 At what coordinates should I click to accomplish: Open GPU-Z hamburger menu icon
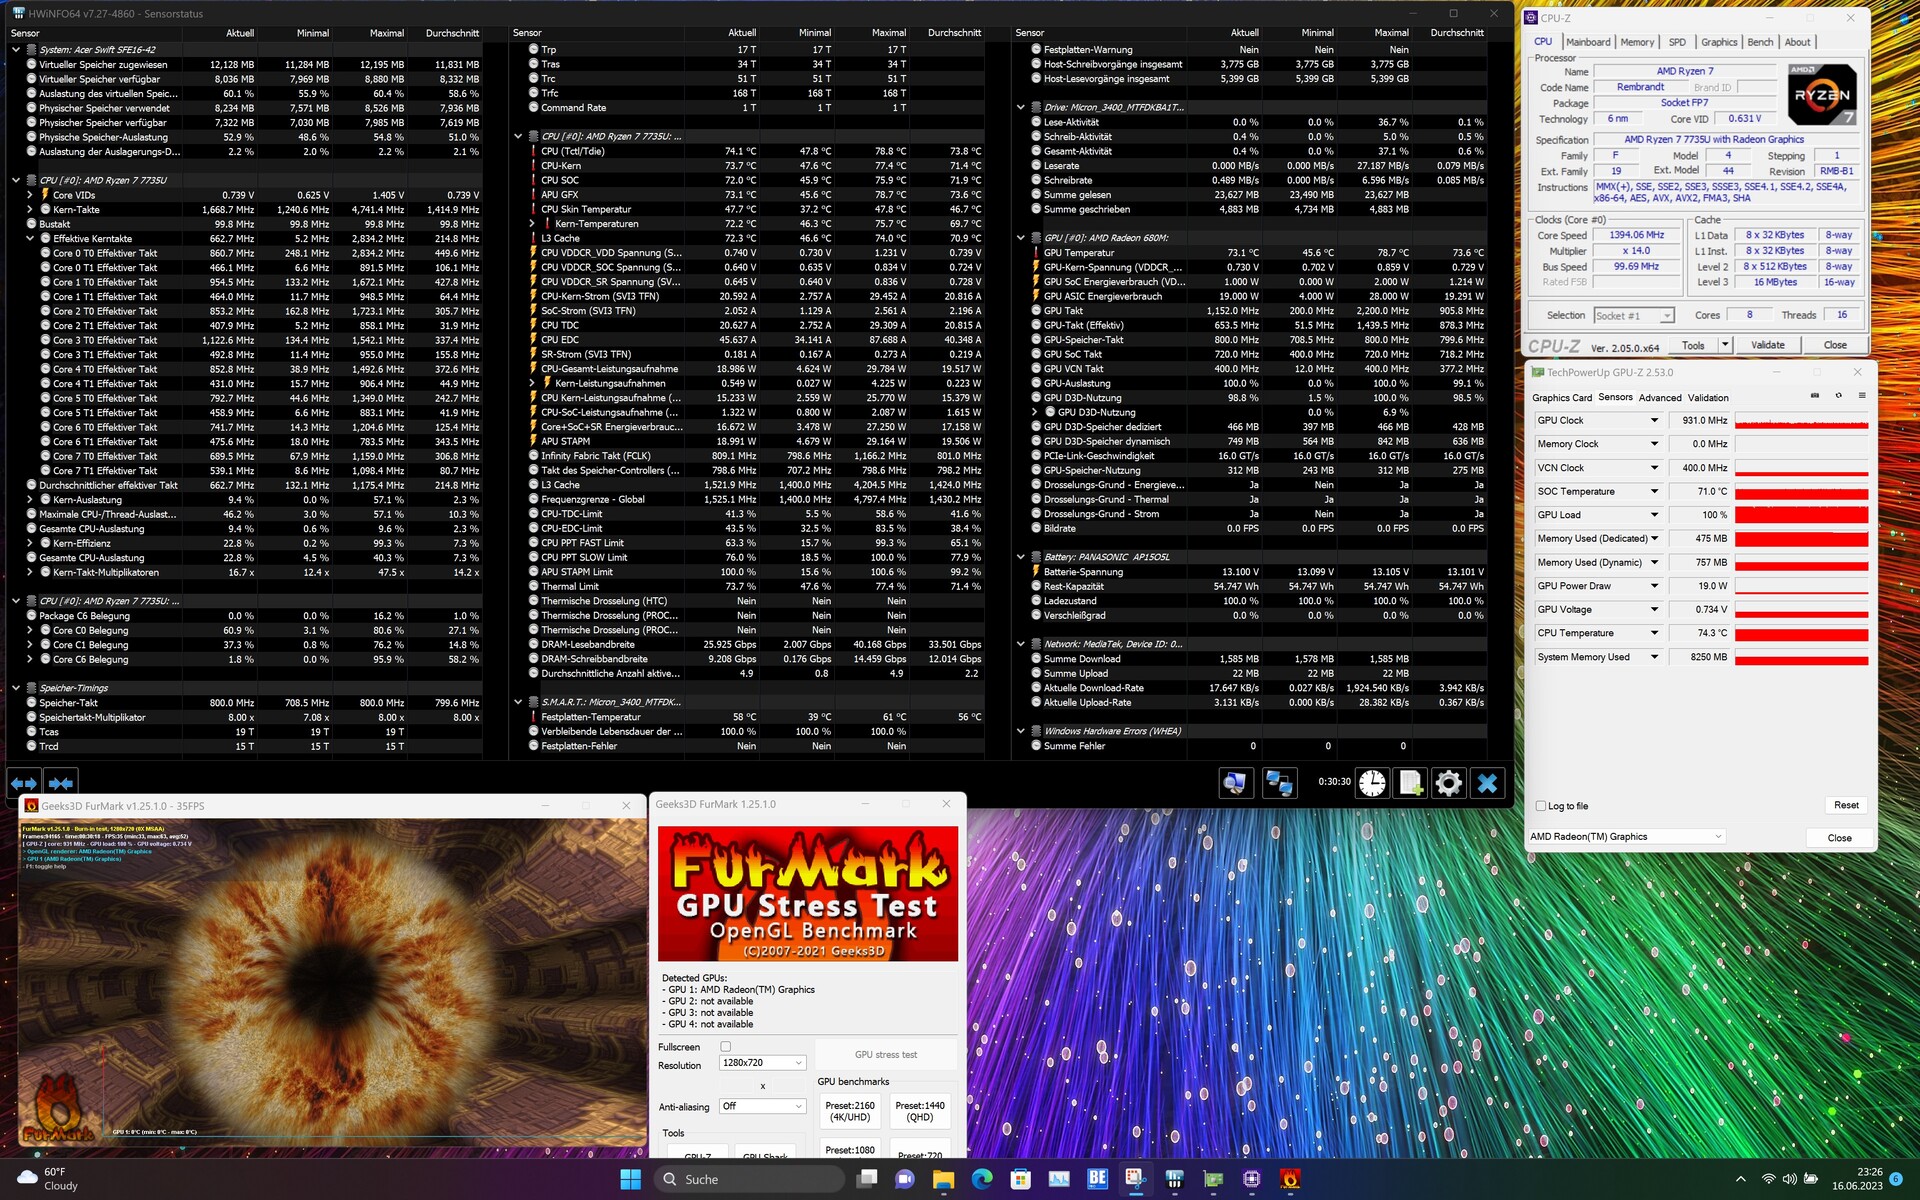coord(1862,396)
